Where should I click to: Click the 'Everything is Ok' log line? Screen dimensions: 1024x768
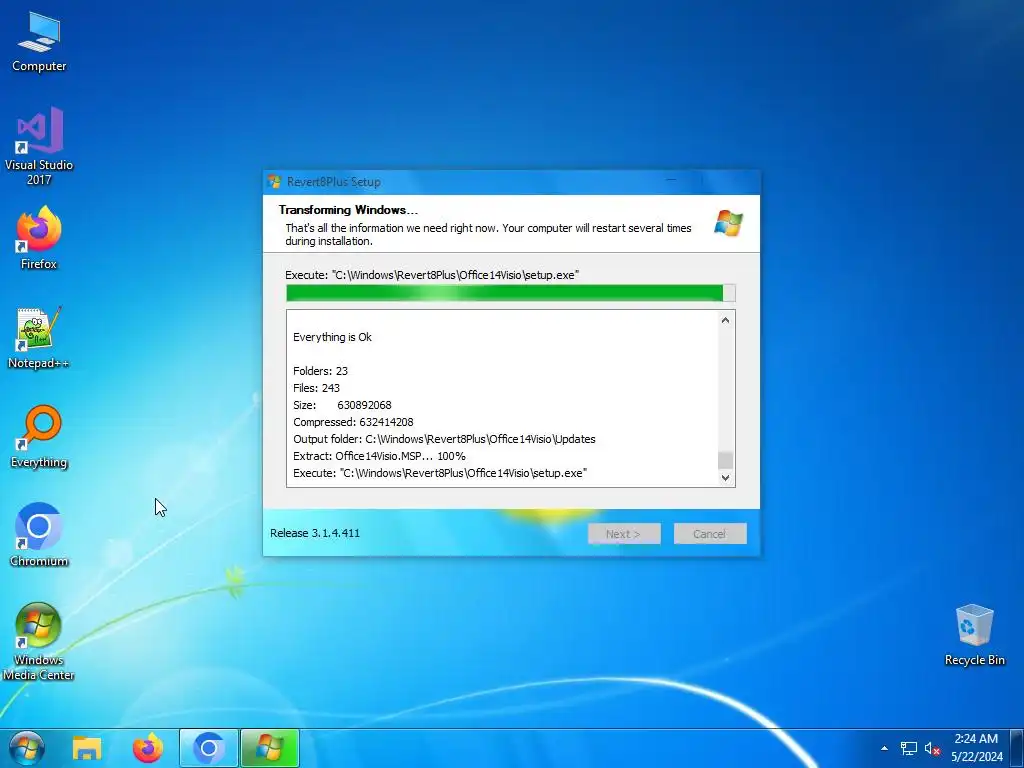(x=332, y=337)
